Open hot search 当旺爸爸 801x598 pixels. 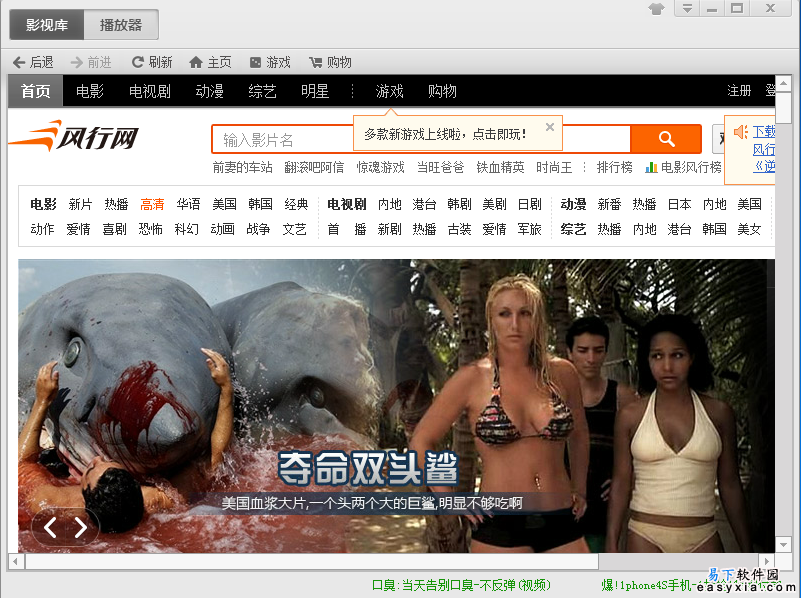(440, 168)
